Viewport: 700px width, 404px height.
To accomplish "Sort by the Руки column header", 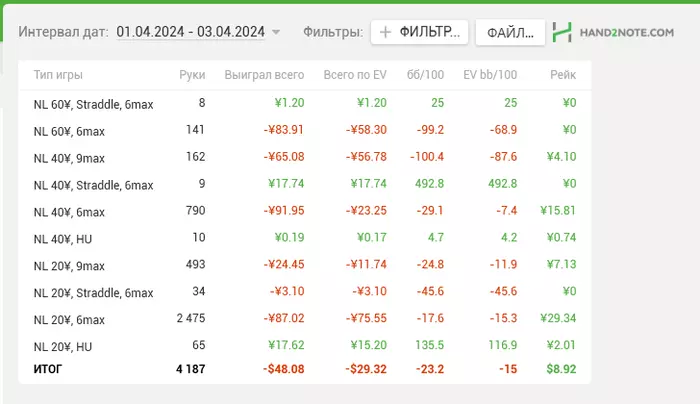I will click(192, 75).
